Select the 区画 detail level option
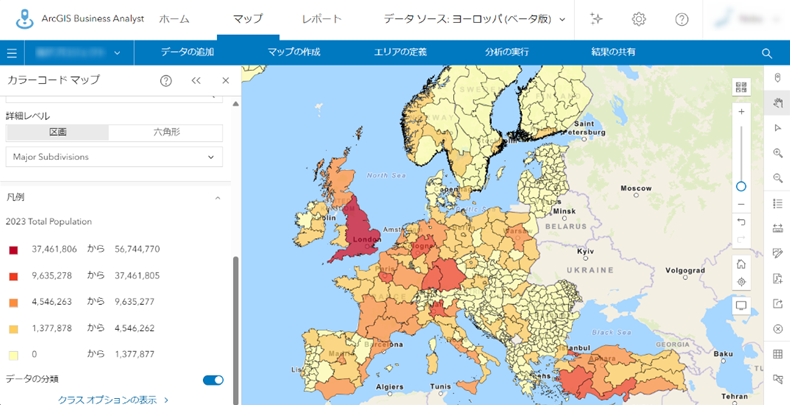The image size is (790, 405). click(57, 132)
